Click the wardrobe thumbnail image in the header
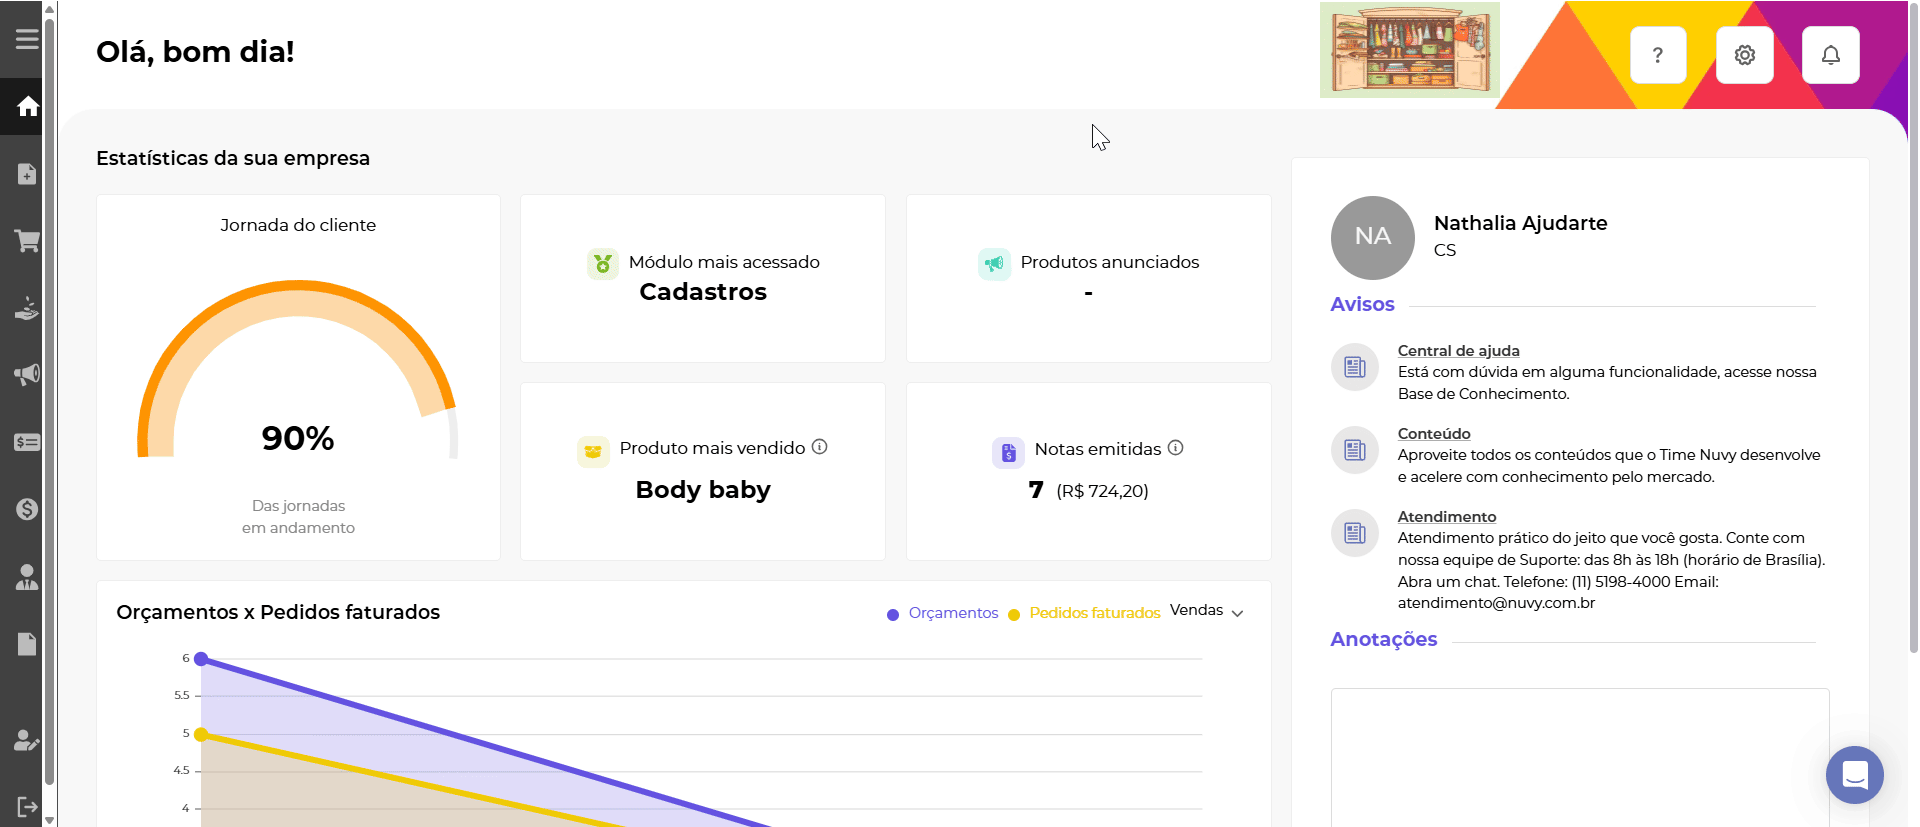 (x=1409, y=50)
